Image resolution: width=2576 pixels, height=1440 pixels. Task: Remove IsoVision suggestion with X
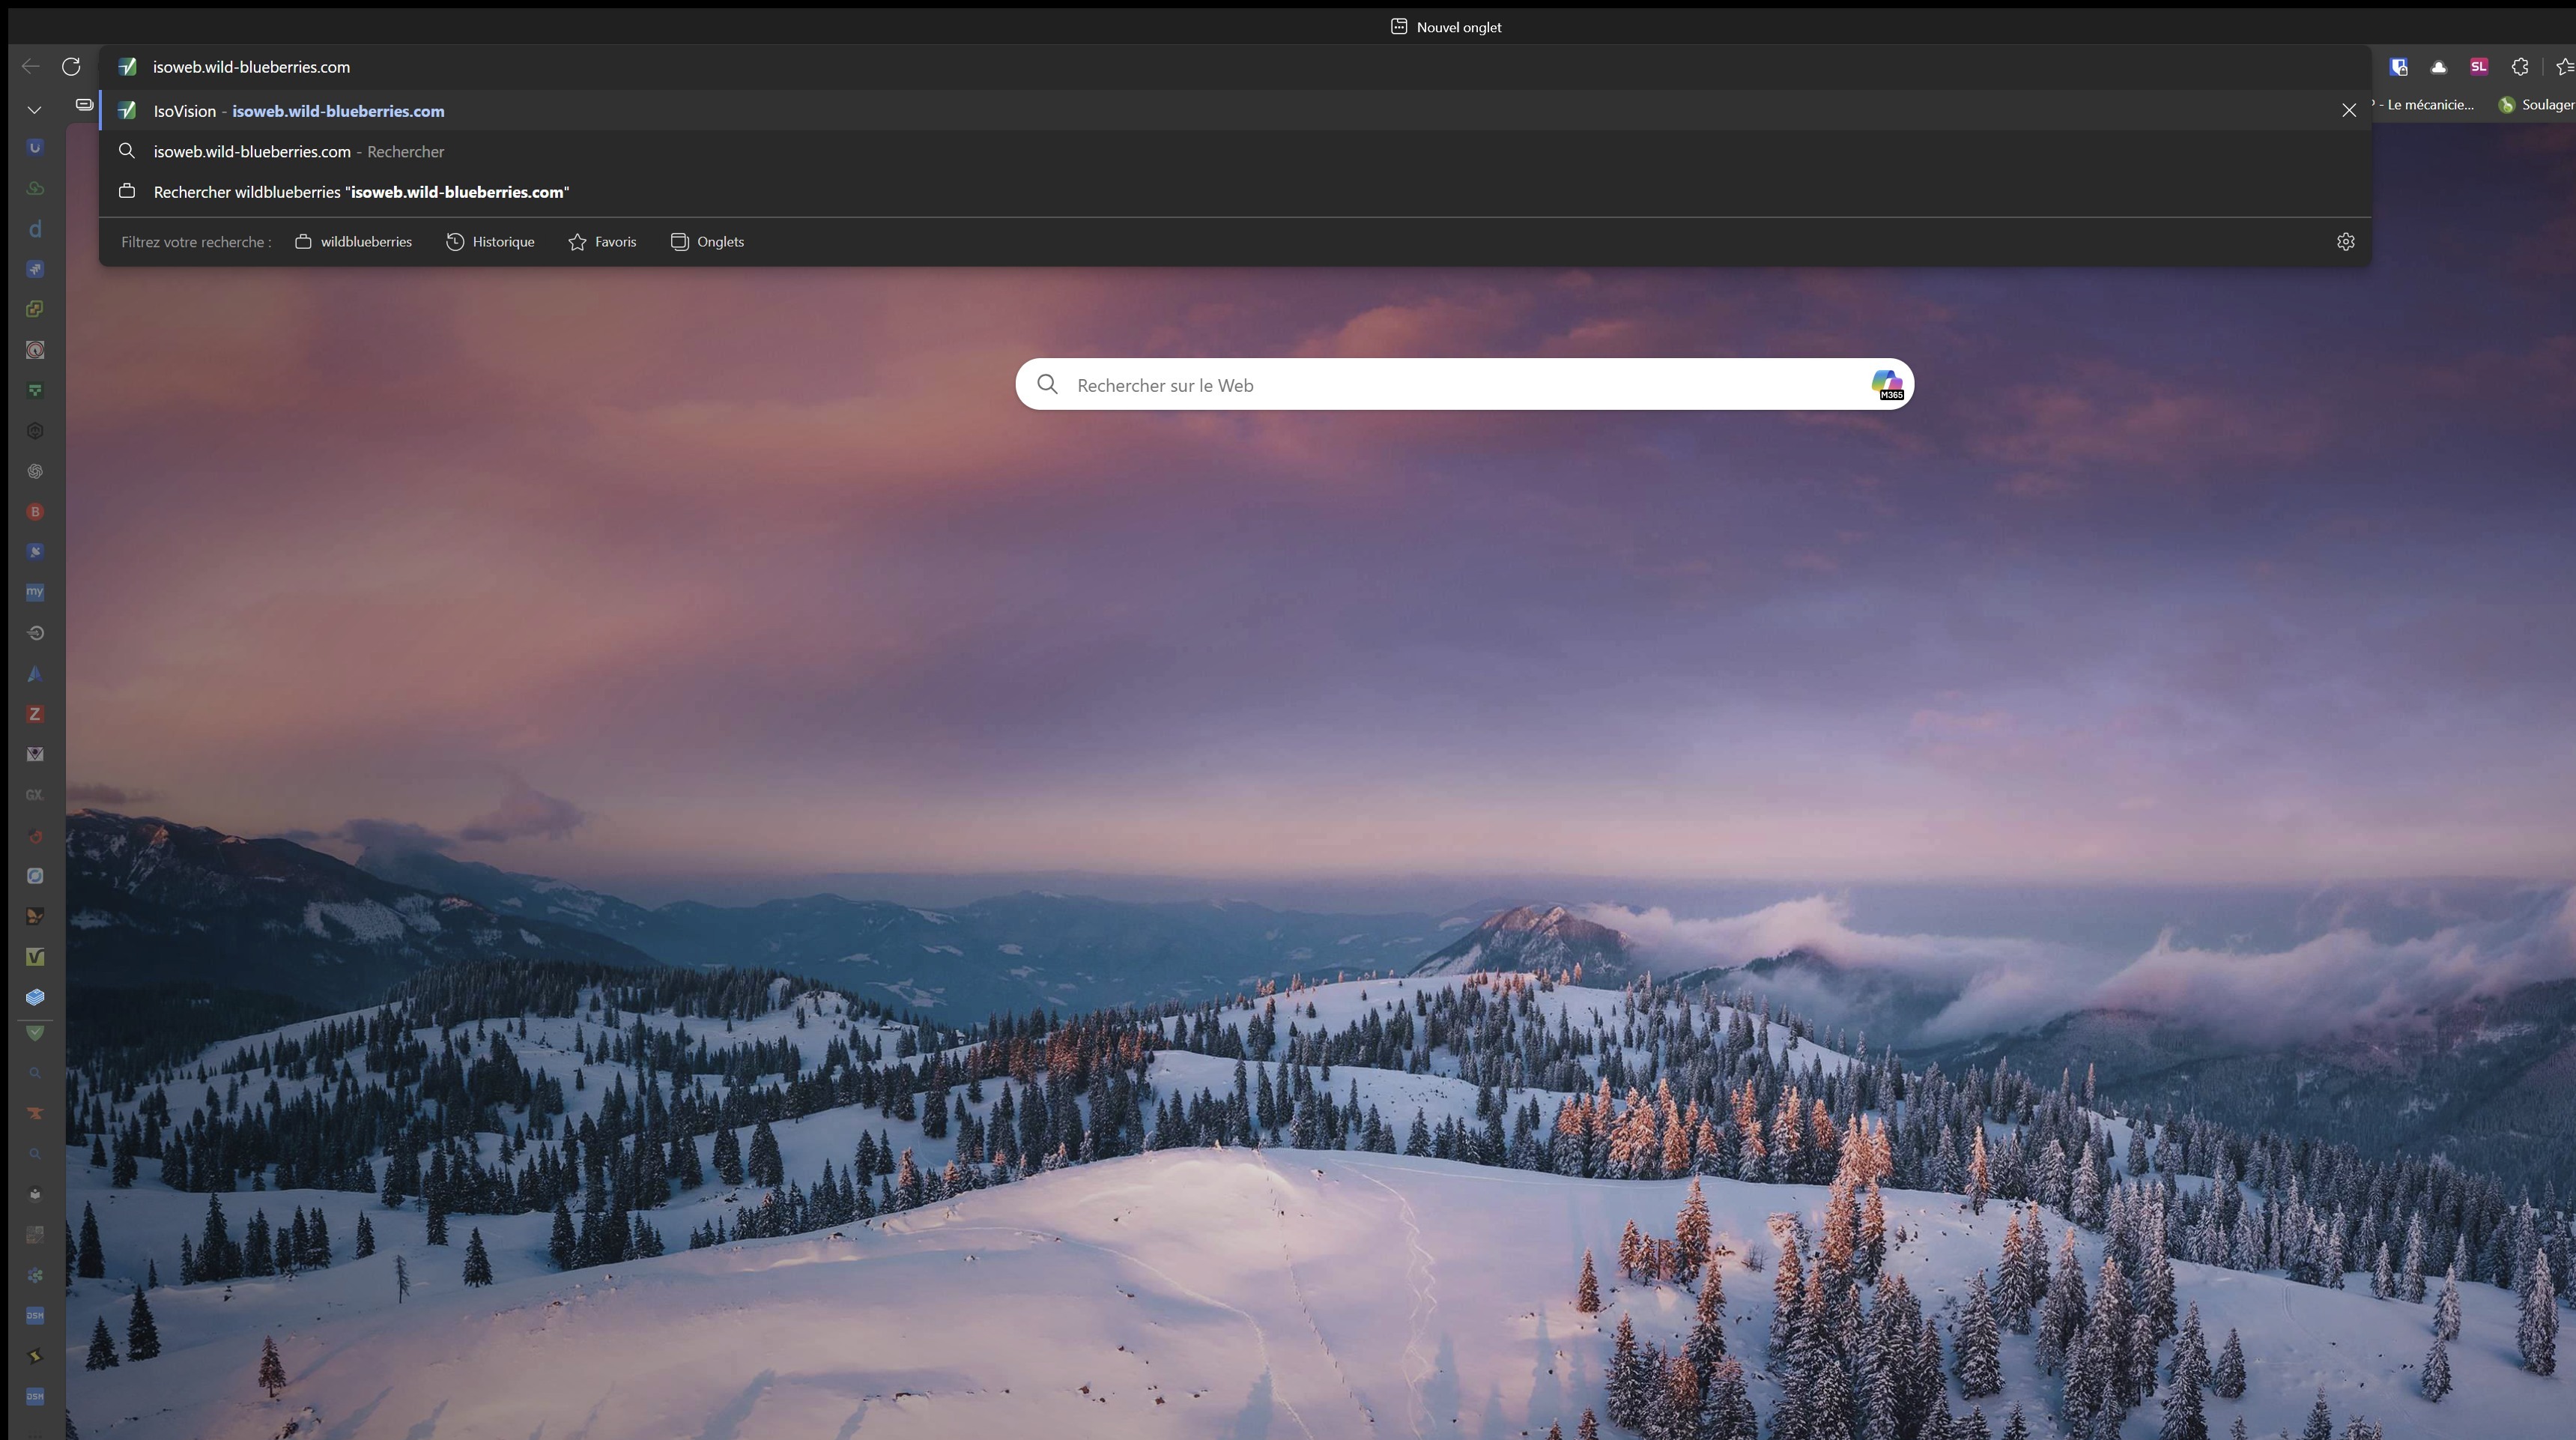(x=2349, y=111)
